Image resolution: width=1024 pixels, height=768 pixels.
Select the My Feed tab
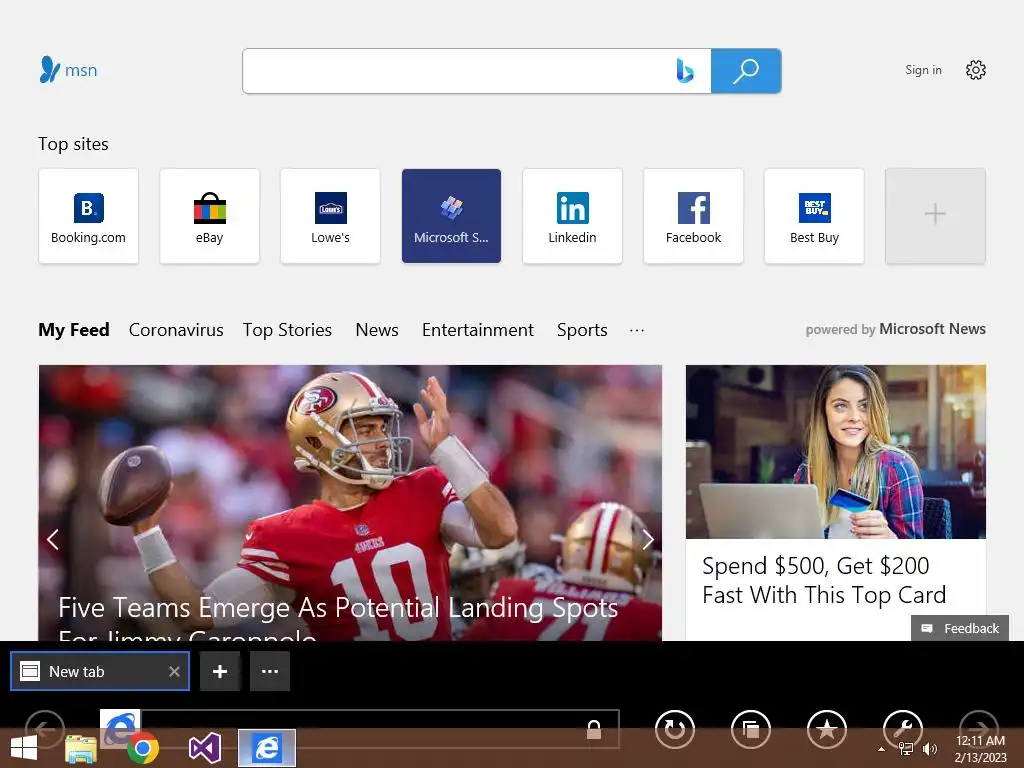(x=74, y=330)
